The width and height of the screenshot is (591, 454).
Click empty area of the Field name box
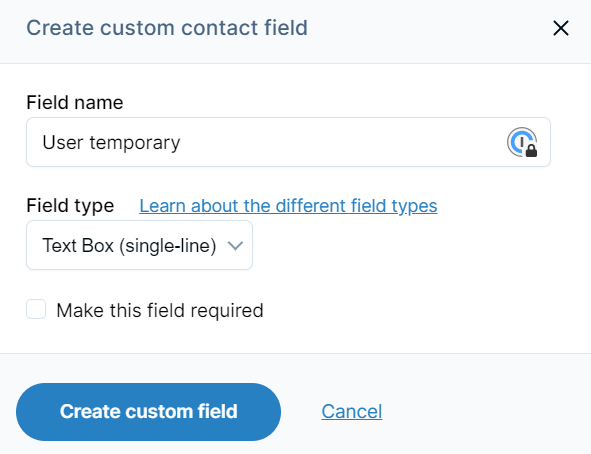click(339, 142)
